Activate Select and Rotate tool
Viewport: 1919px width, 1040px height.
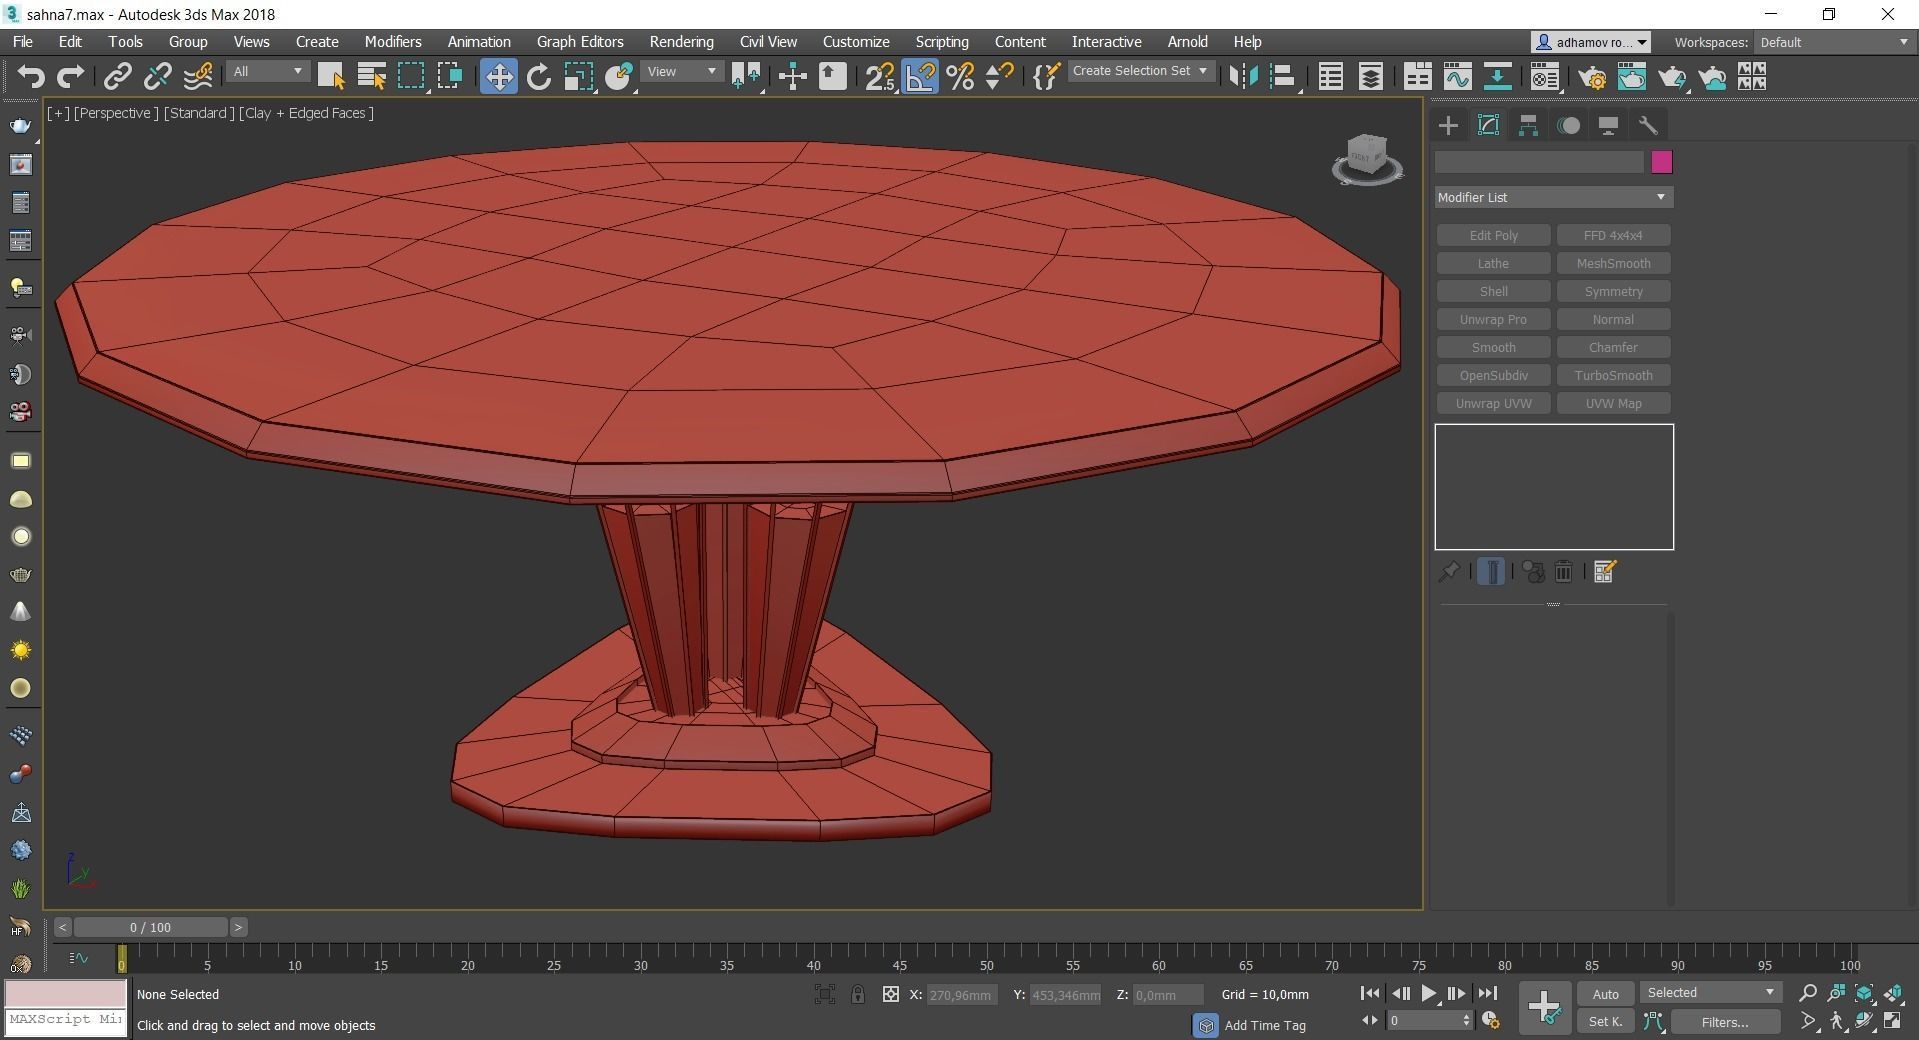coord(538,77)
